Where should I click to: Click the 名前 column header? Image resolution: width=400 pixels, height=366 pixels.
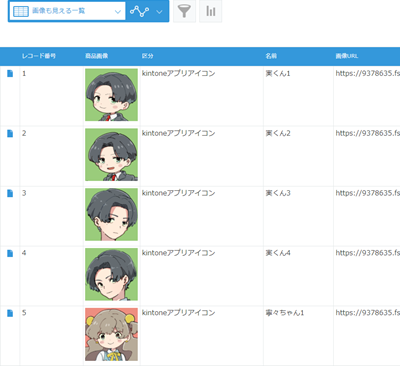click(x=271, y=56)
